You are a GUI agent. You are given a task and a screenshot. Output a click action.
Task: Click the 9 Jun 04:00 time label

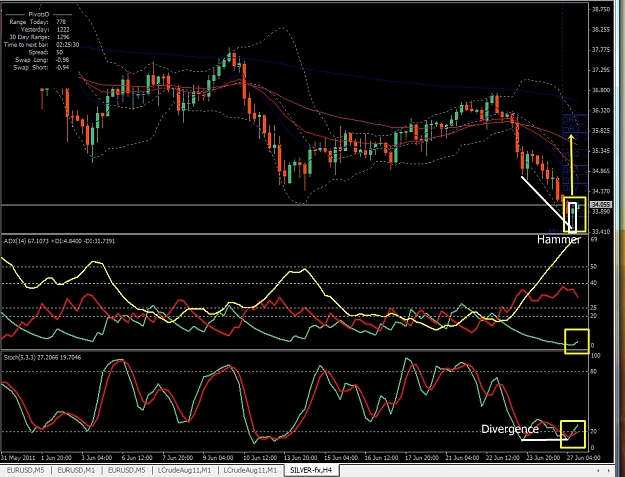click(218, 457)
